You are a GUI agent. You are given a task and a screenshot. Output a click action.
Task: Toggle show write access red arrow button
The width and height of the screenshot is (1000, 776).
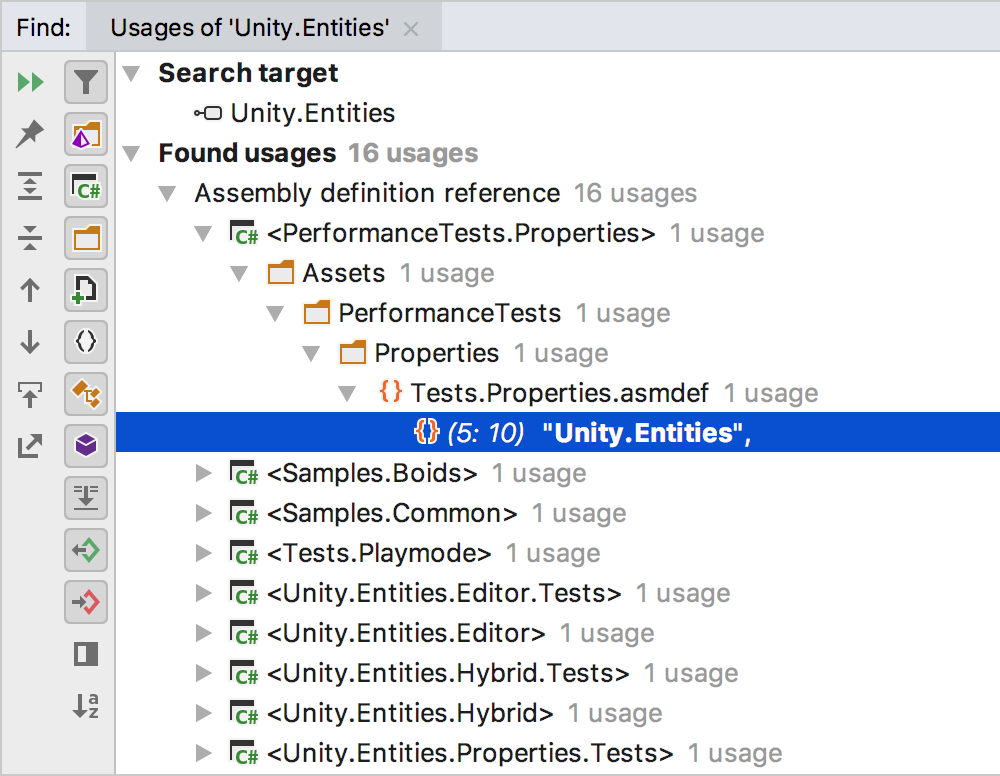(x=85, y=602)
